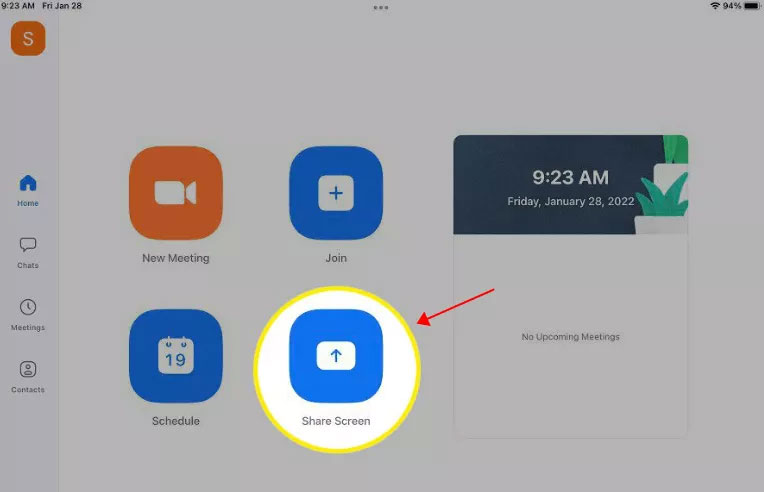
Task: Click the "Share Screen" text label
Action: 336,421
